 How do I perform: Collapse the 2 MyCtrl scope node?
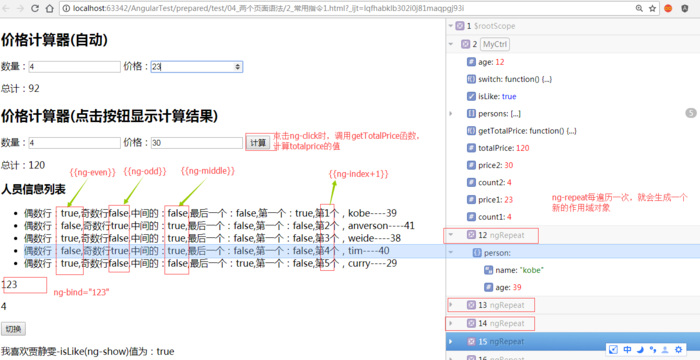(x=451, y=44)
